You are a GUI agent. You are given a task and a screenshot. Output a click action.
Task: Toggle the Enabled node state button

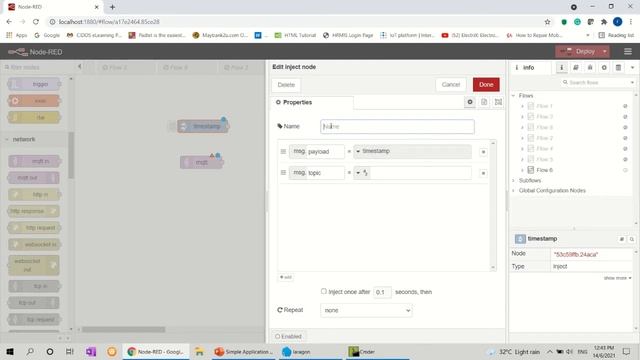coord(289,336)
